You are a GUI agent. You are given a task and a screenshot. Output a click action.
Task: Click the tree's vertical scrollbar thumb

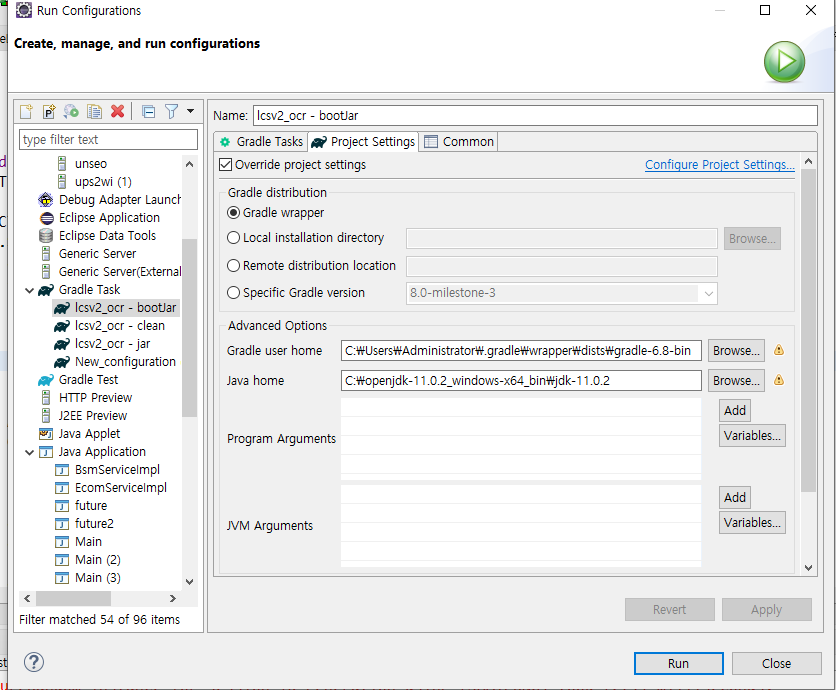[189, 328]
